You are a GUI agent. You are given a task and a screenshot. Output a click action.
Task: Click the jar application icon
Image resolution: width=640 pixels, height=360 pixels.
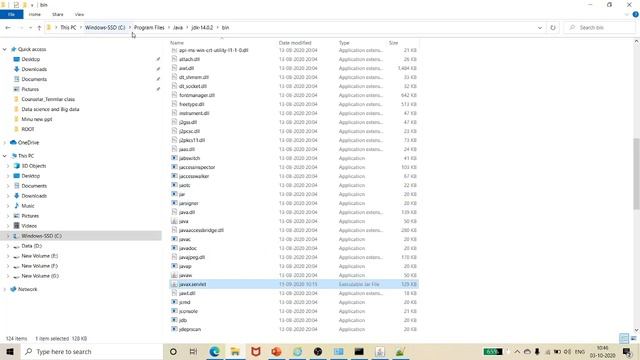[x=174, y=194]
